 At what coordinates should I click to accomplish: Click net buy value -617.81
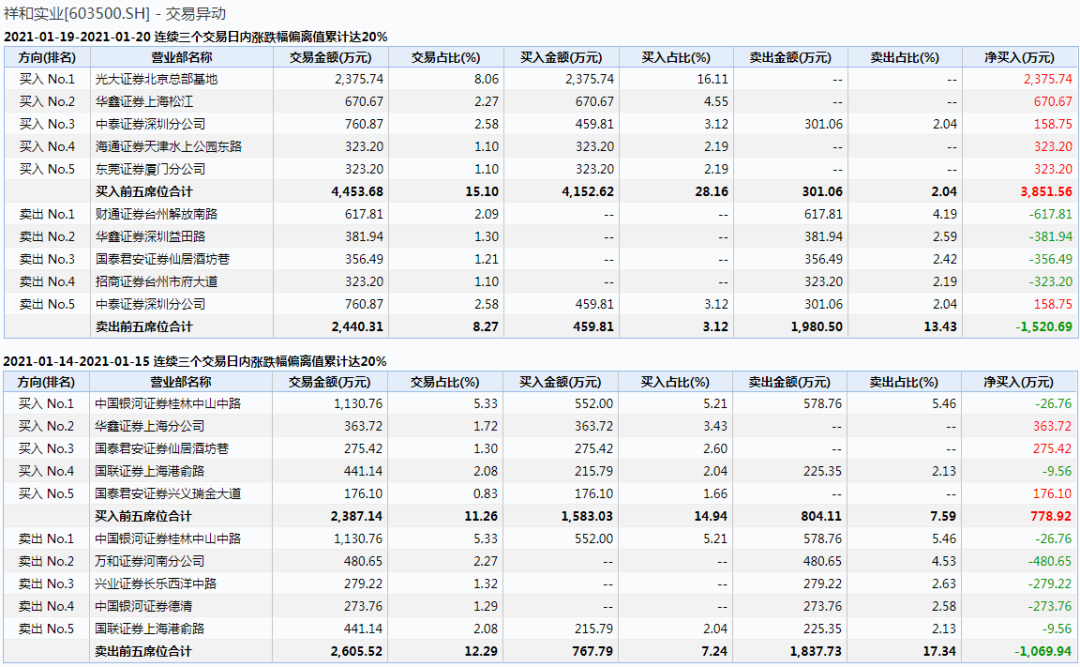(x=1051, y=214)
